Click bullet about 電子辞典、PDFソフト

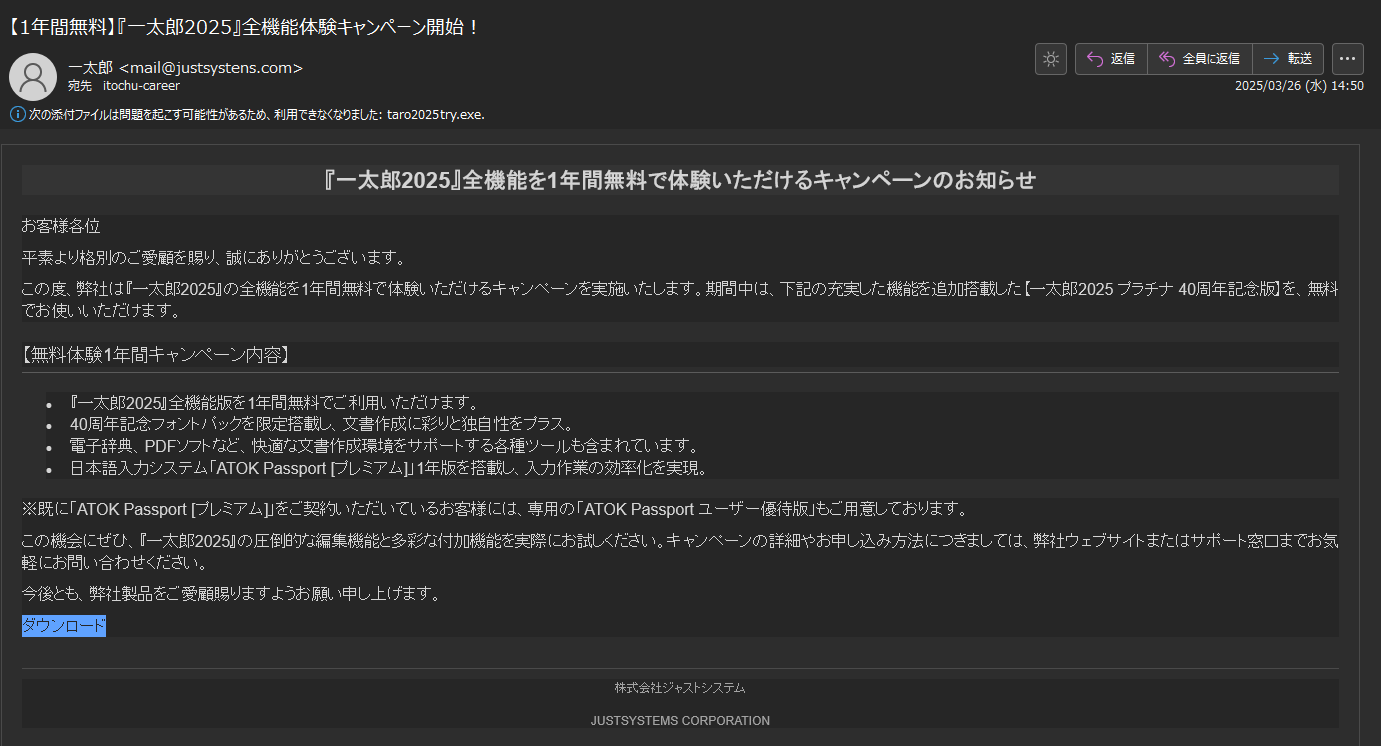coord(383,445)
